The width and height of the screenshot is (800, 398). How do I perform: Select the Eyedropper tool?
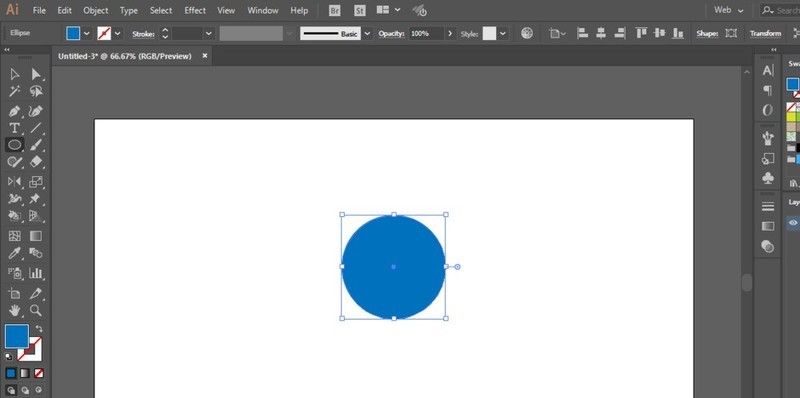tap(15, 254)
